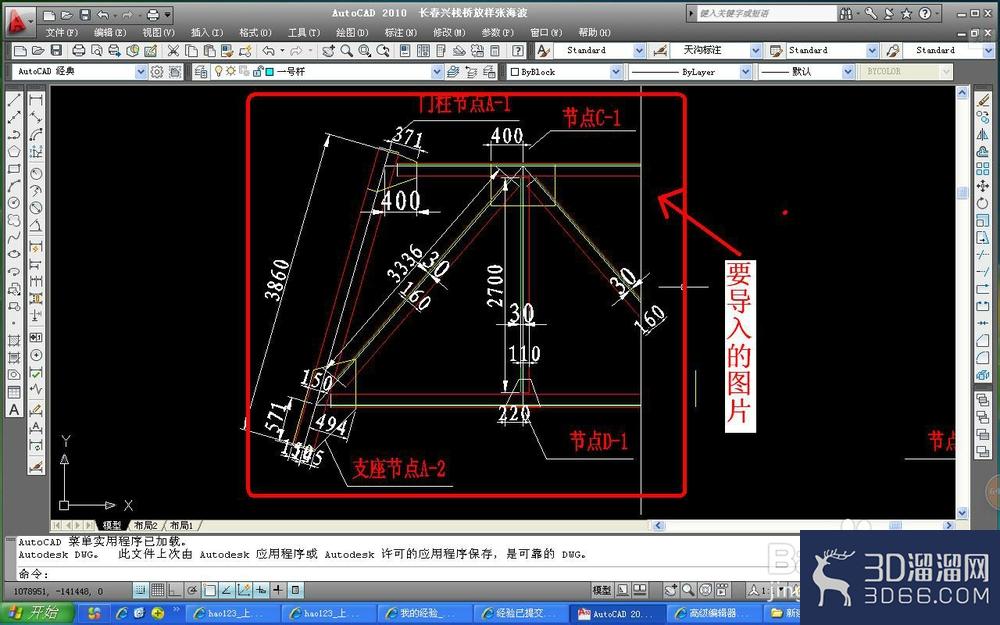
Task: Toggle Ortho mode in status bar
Action: coord(175,590)
